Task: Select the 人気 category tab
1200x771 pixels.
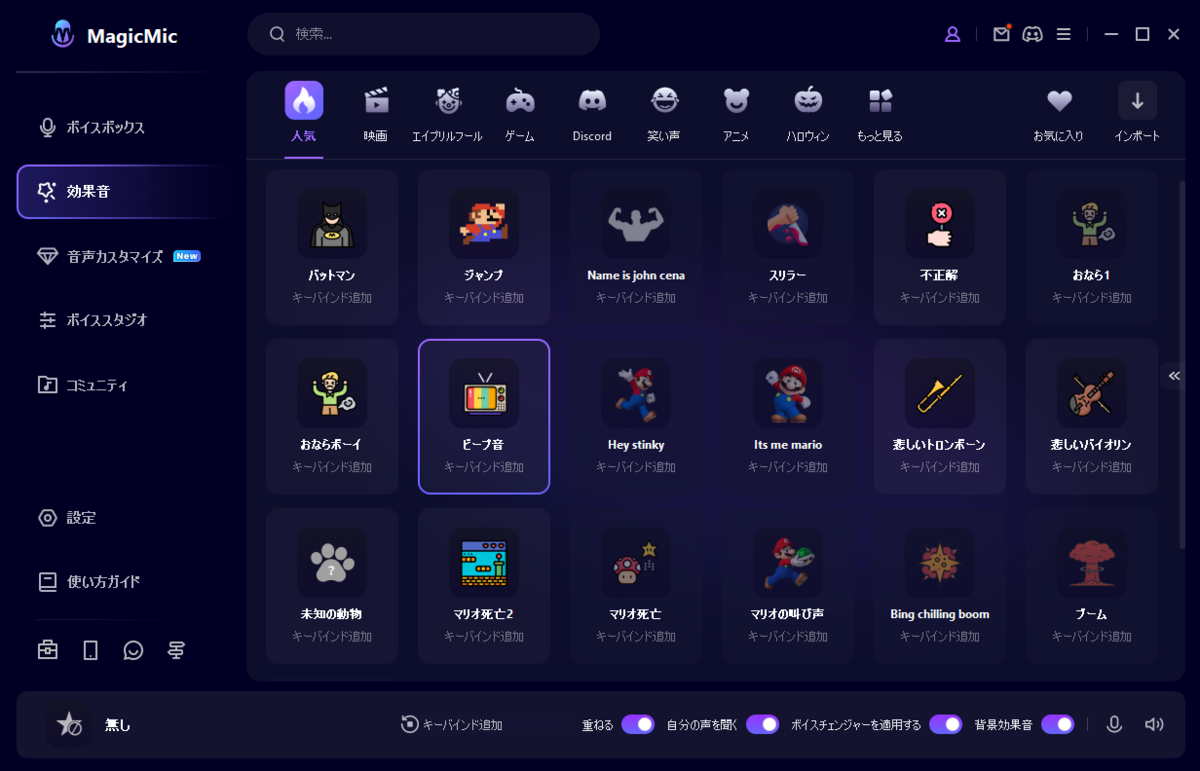Action: pyautogui.click(x=303, y=113)
